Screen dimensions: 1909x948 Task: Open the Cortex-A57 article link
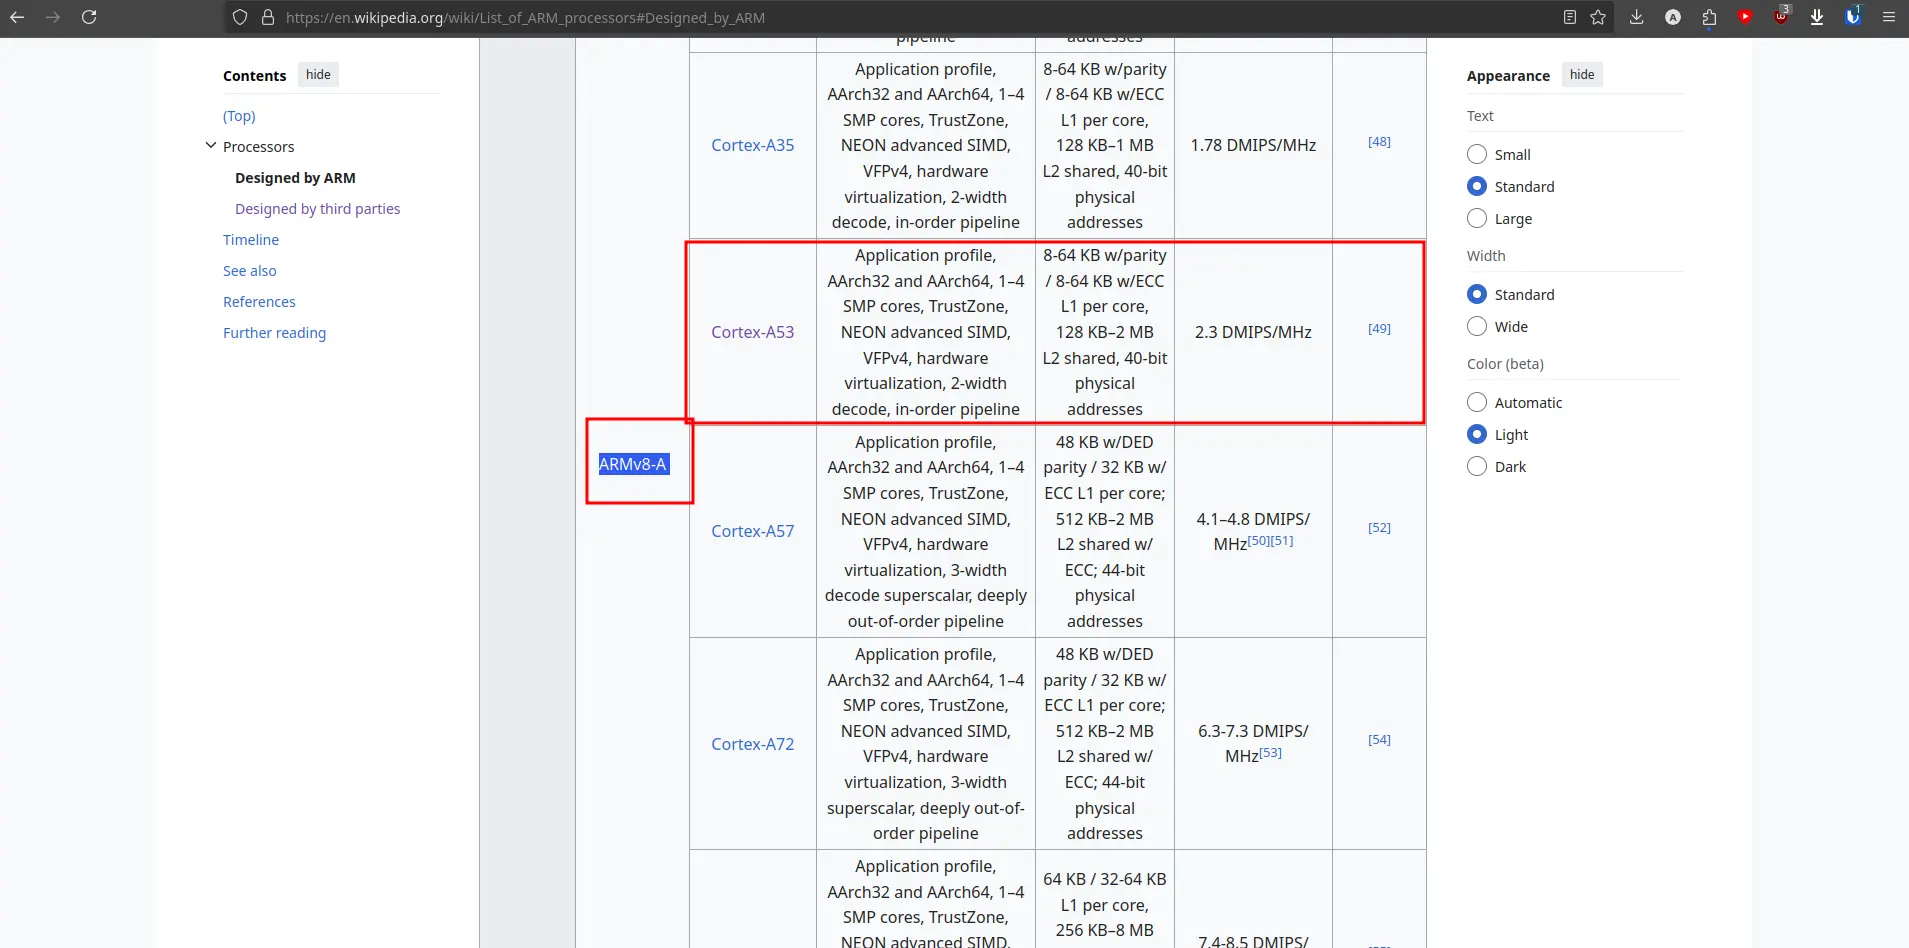(753, 531)
